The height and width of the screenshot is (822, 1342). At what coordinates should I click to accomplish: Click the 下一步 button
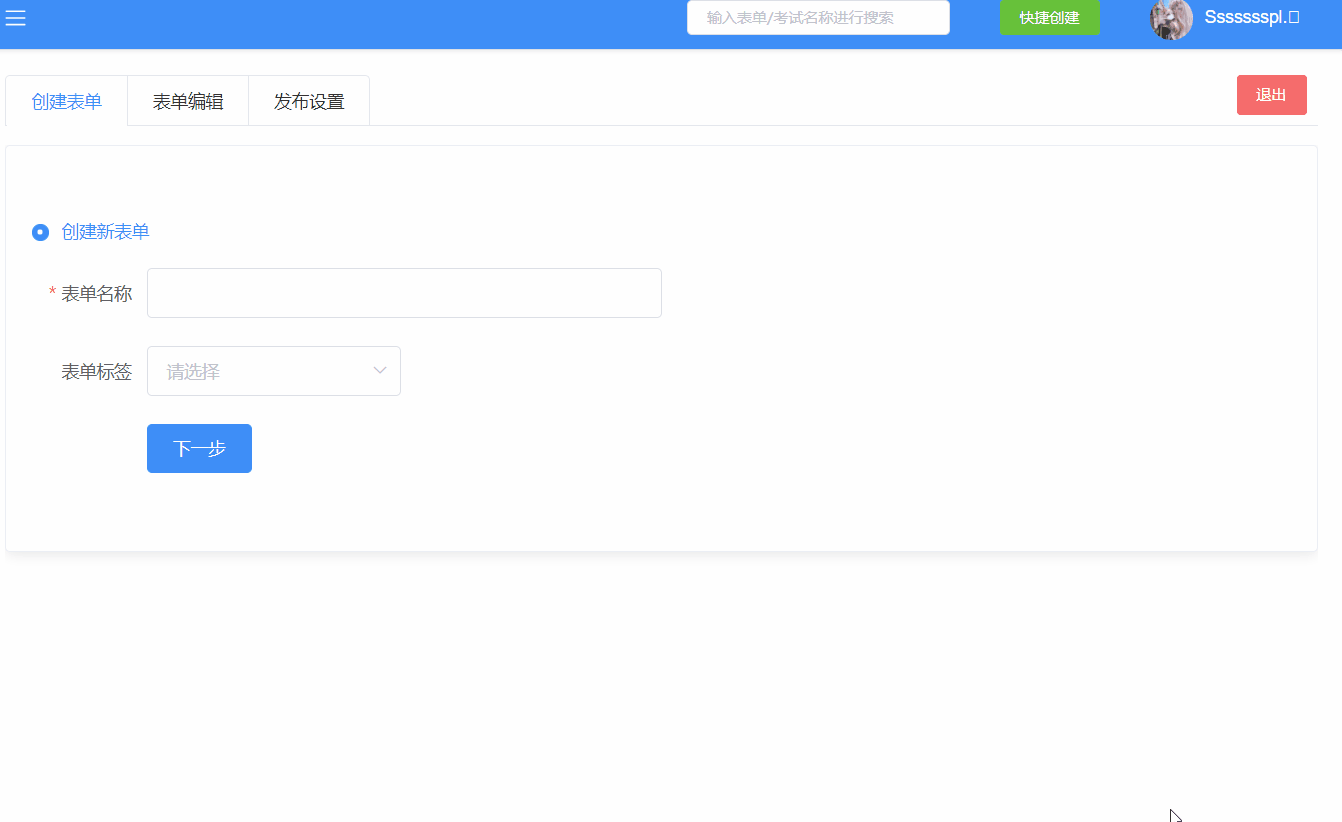pos(199,448)
